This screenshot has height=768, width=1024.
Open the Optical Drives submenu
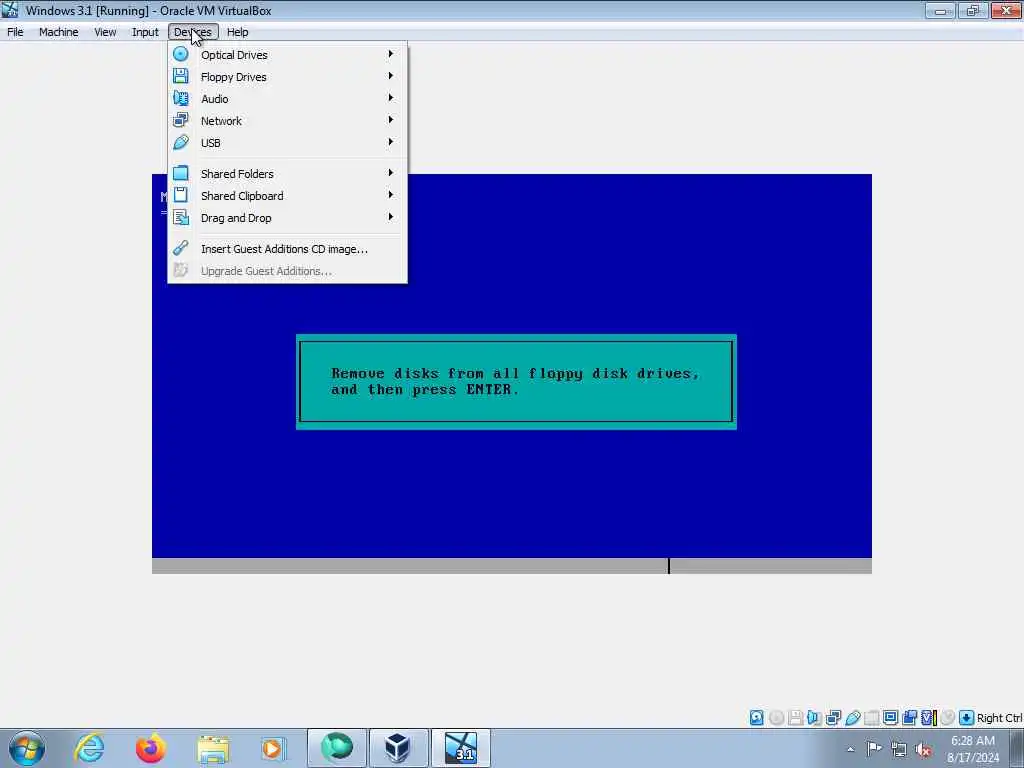[287, 55]
